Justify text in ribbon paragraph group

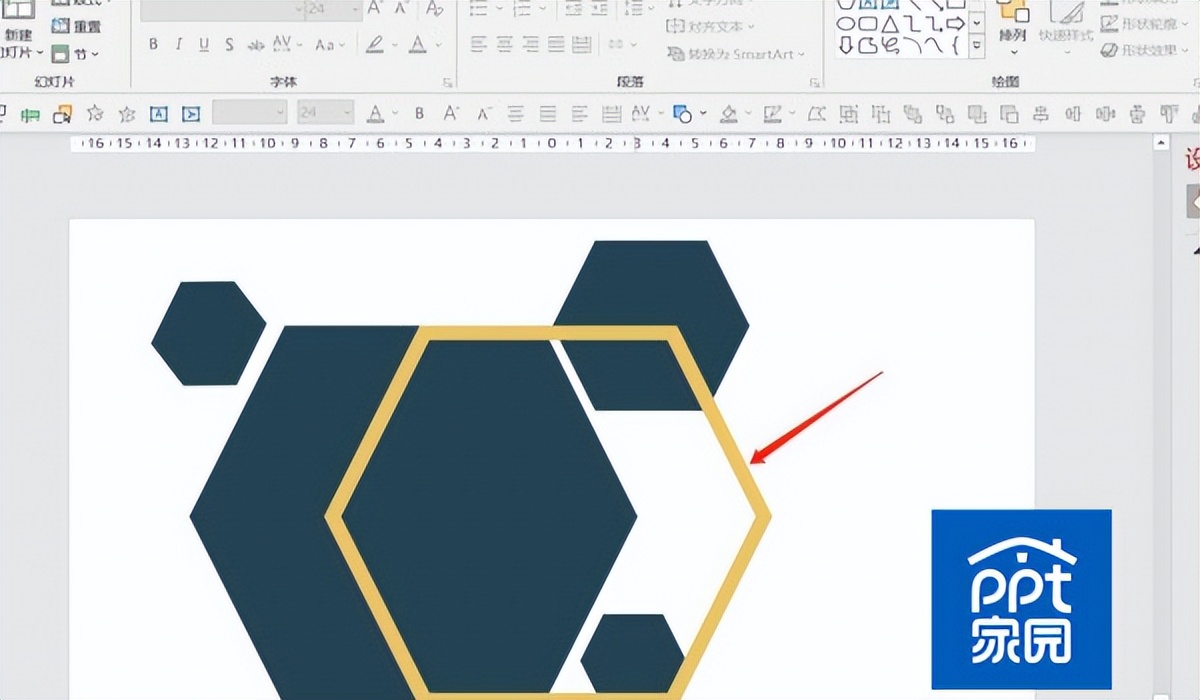[x=556, y=45]
